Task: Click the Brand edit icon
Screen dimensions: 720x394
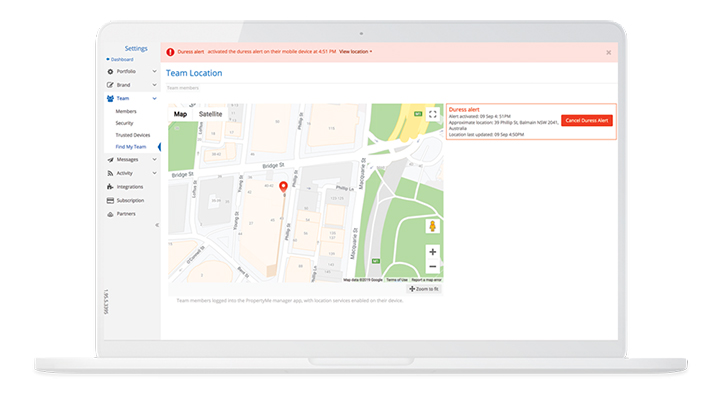Action: [110, 85]
